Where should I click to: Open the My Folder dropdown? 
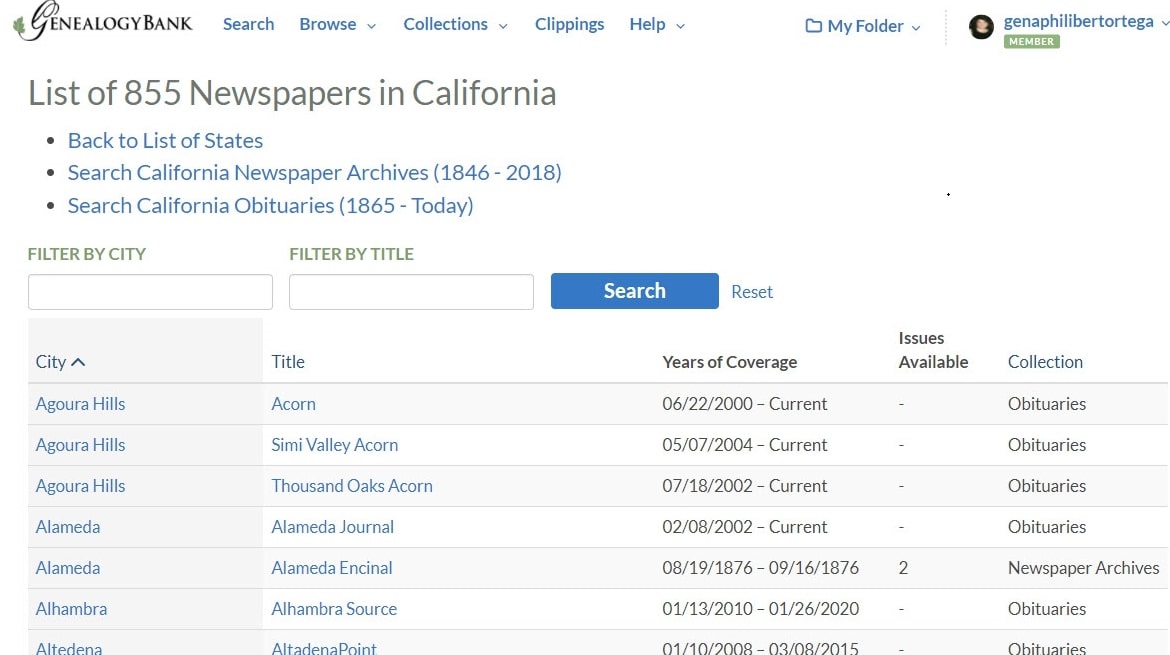pos(863,26)
